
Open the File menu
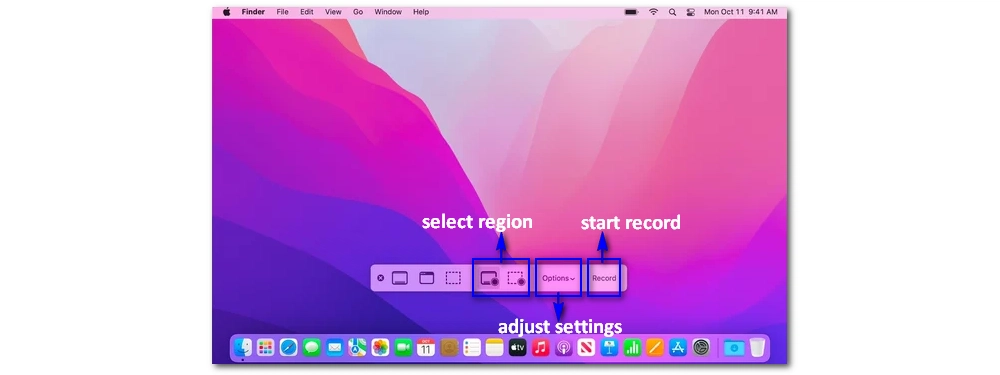coord(283,11)
